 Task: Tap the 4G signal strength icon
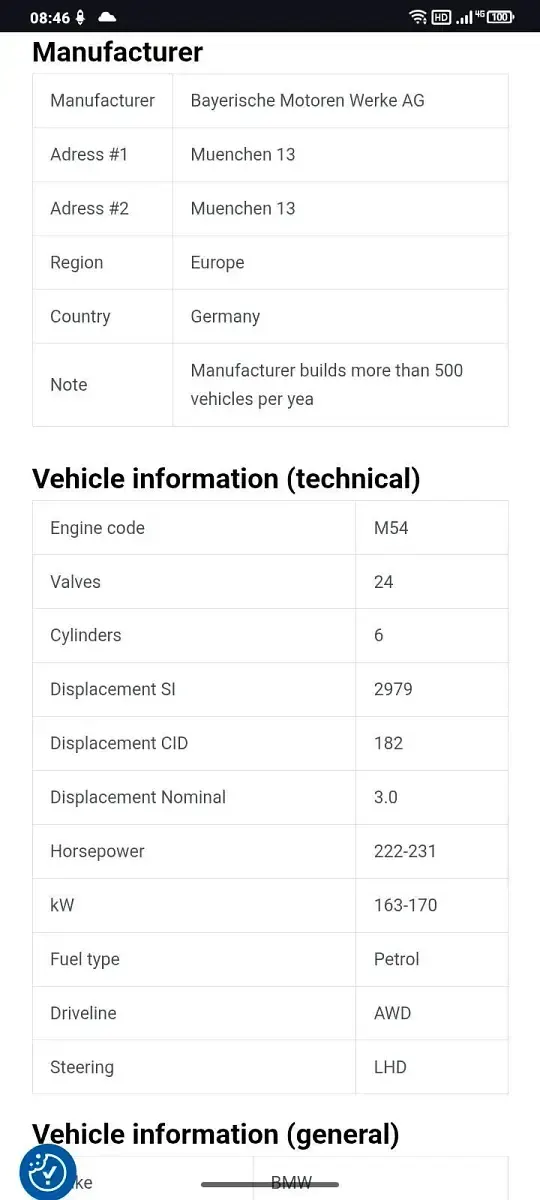(469, 17)
